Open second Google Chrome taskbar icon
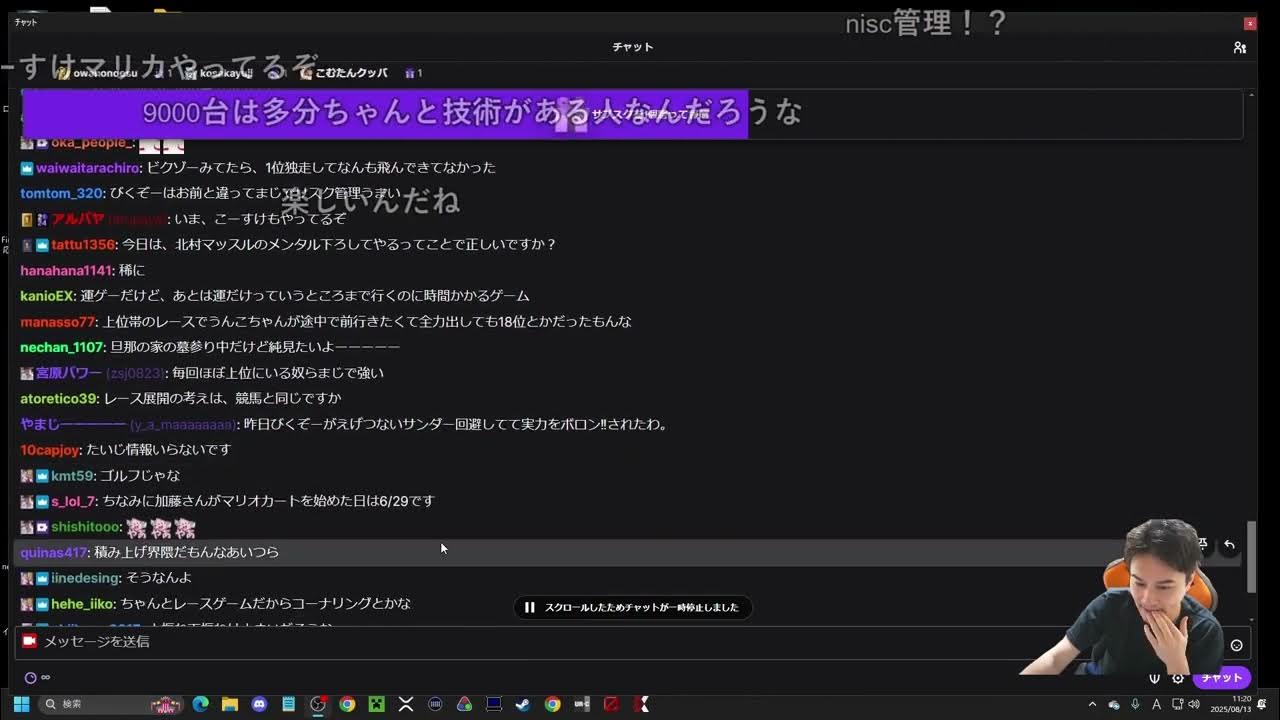Screen dimensions: 1280x720 [552, 704]
